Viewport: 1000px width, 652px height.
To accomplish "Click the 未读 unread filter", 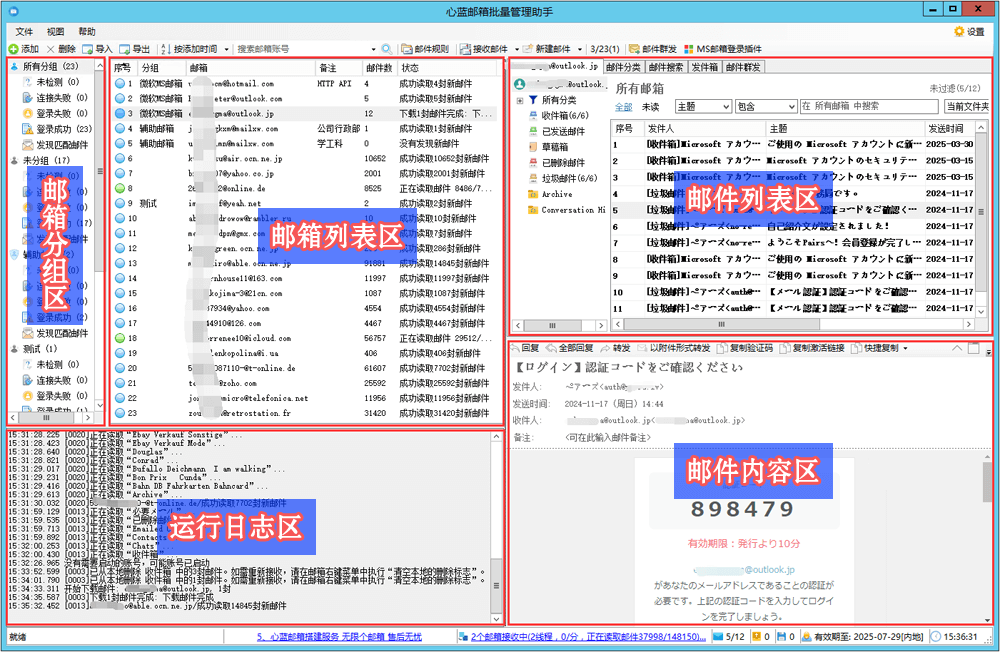I will (x=651, y=107).
